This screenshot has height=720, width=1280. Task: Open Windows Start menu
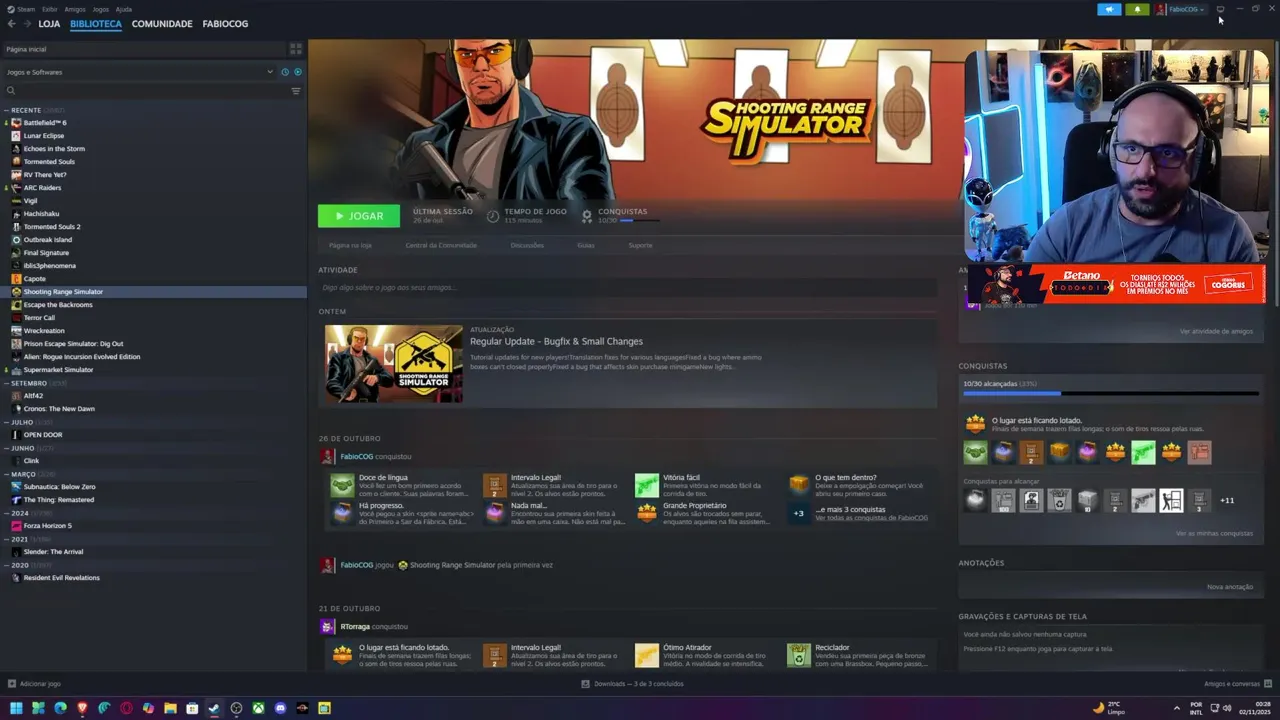[x=16, y=708]
